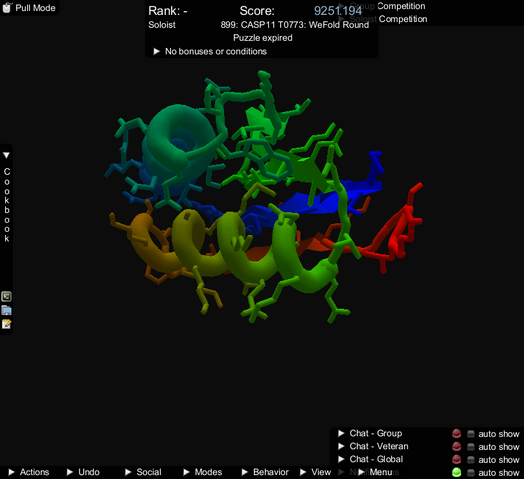Screen dimensions: 524x479
Task: Open the recipe script terminal icon
Action: coord(6,296)
